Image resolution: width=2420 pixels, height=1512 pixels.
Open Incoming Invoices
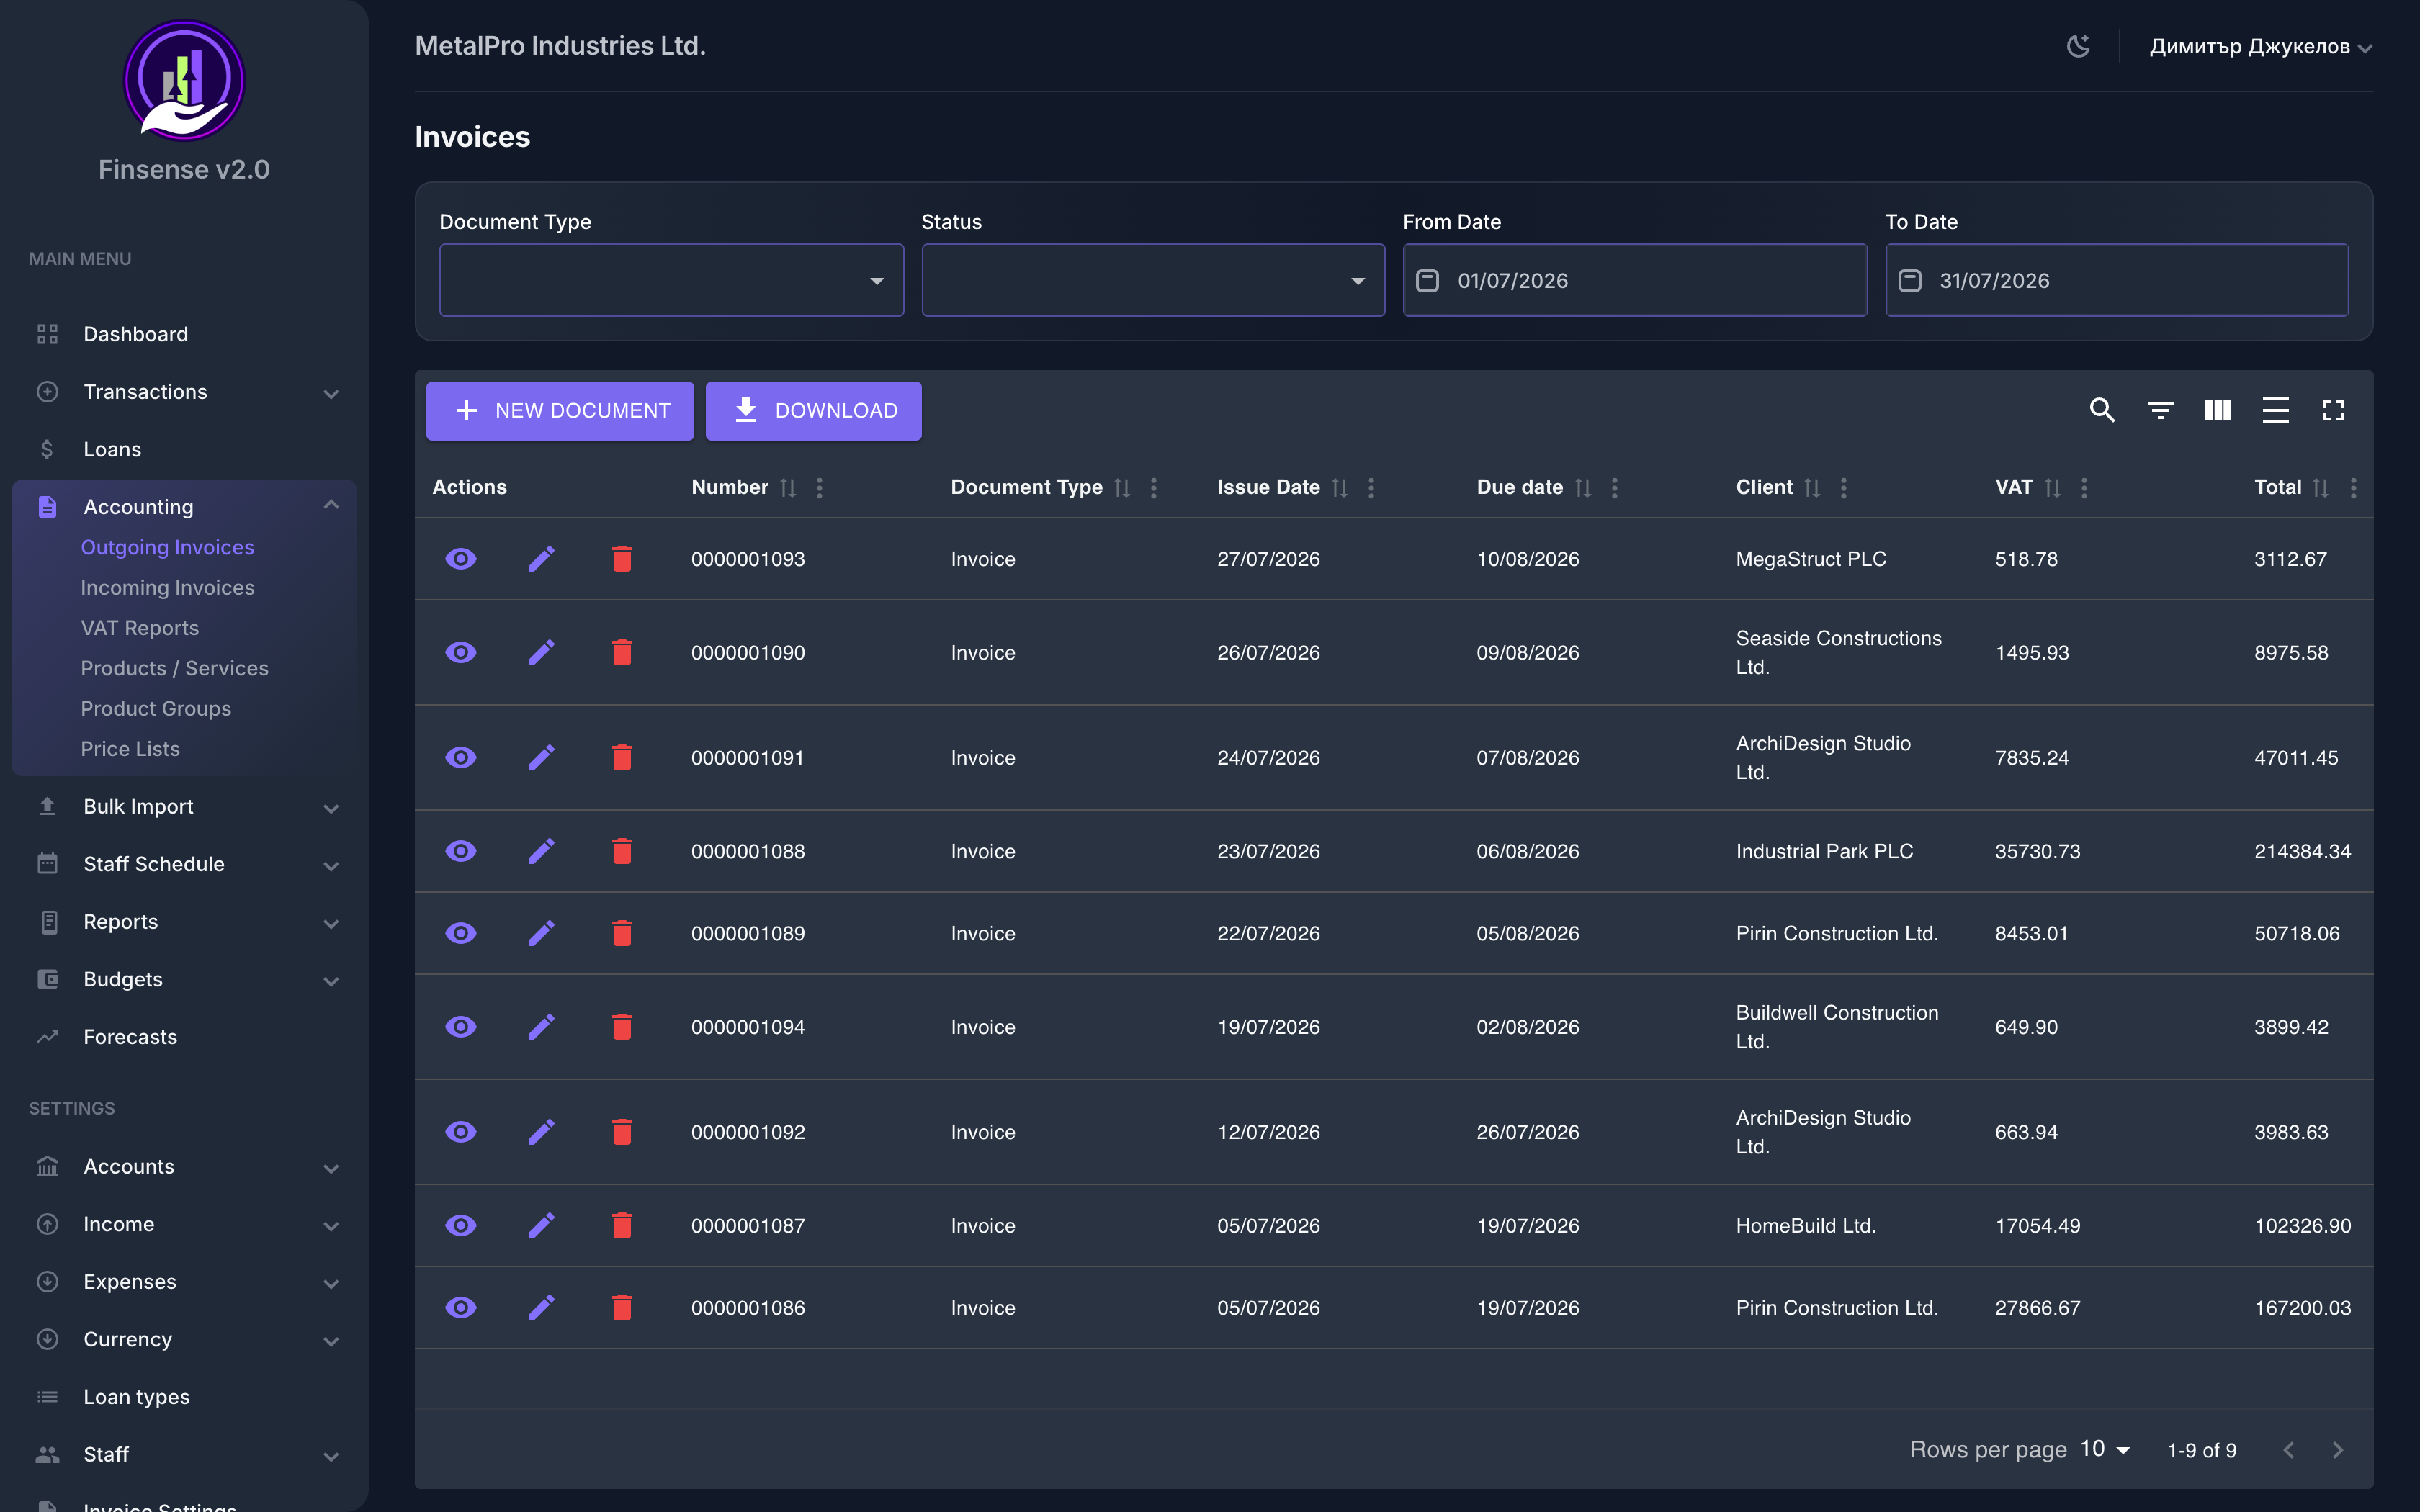click(167, 588)
